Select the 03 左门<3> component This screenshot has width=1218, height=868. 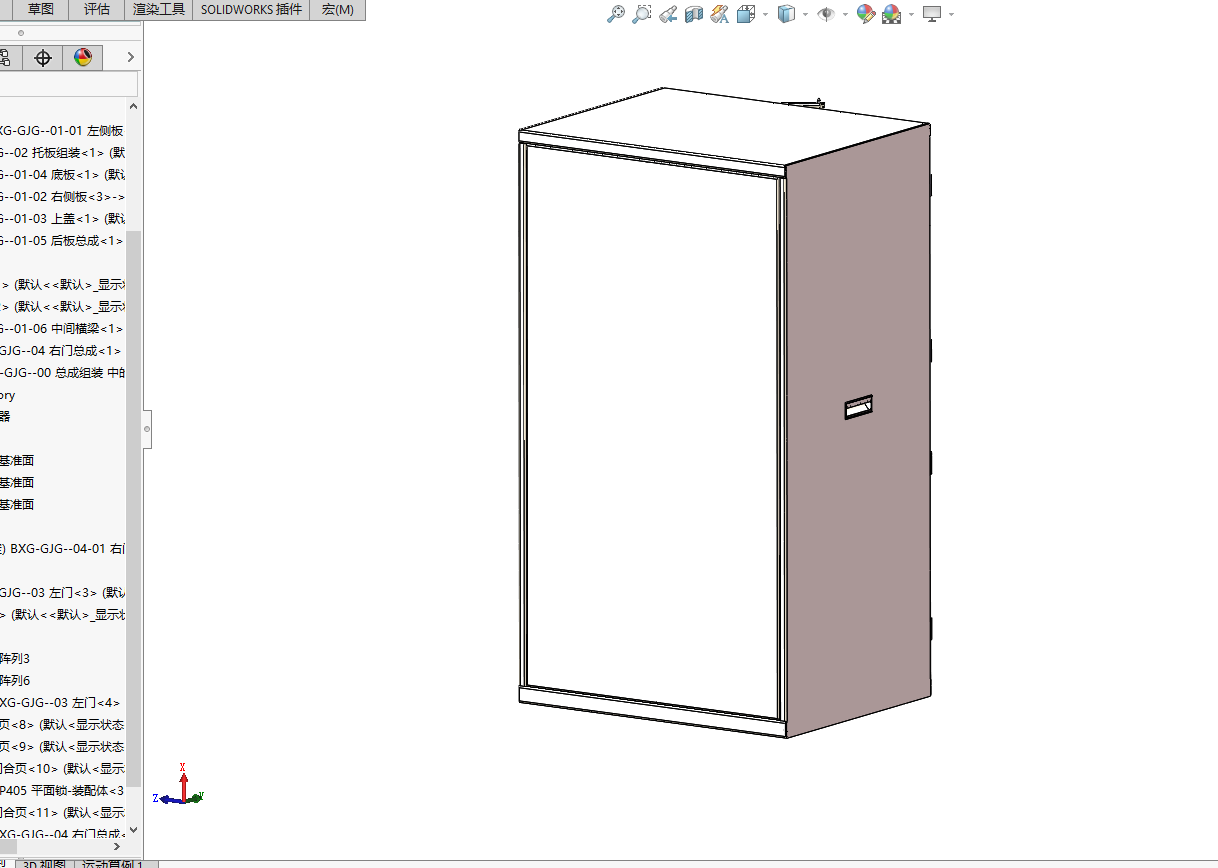click(63, 593)
